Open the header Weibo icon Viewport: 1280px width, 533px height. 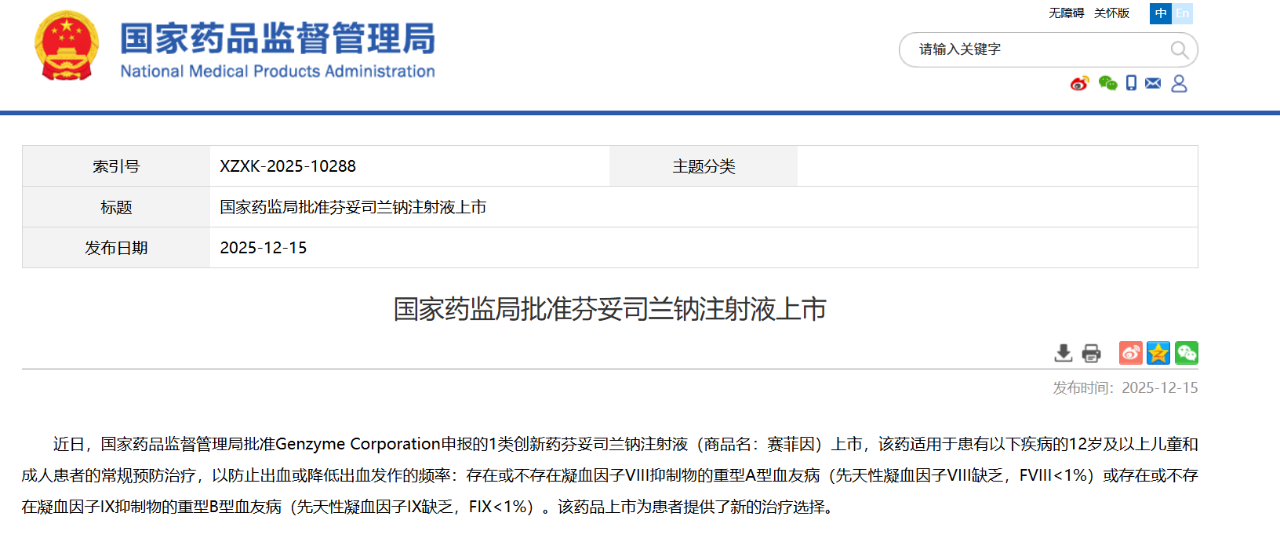[x=1079, y=83]
